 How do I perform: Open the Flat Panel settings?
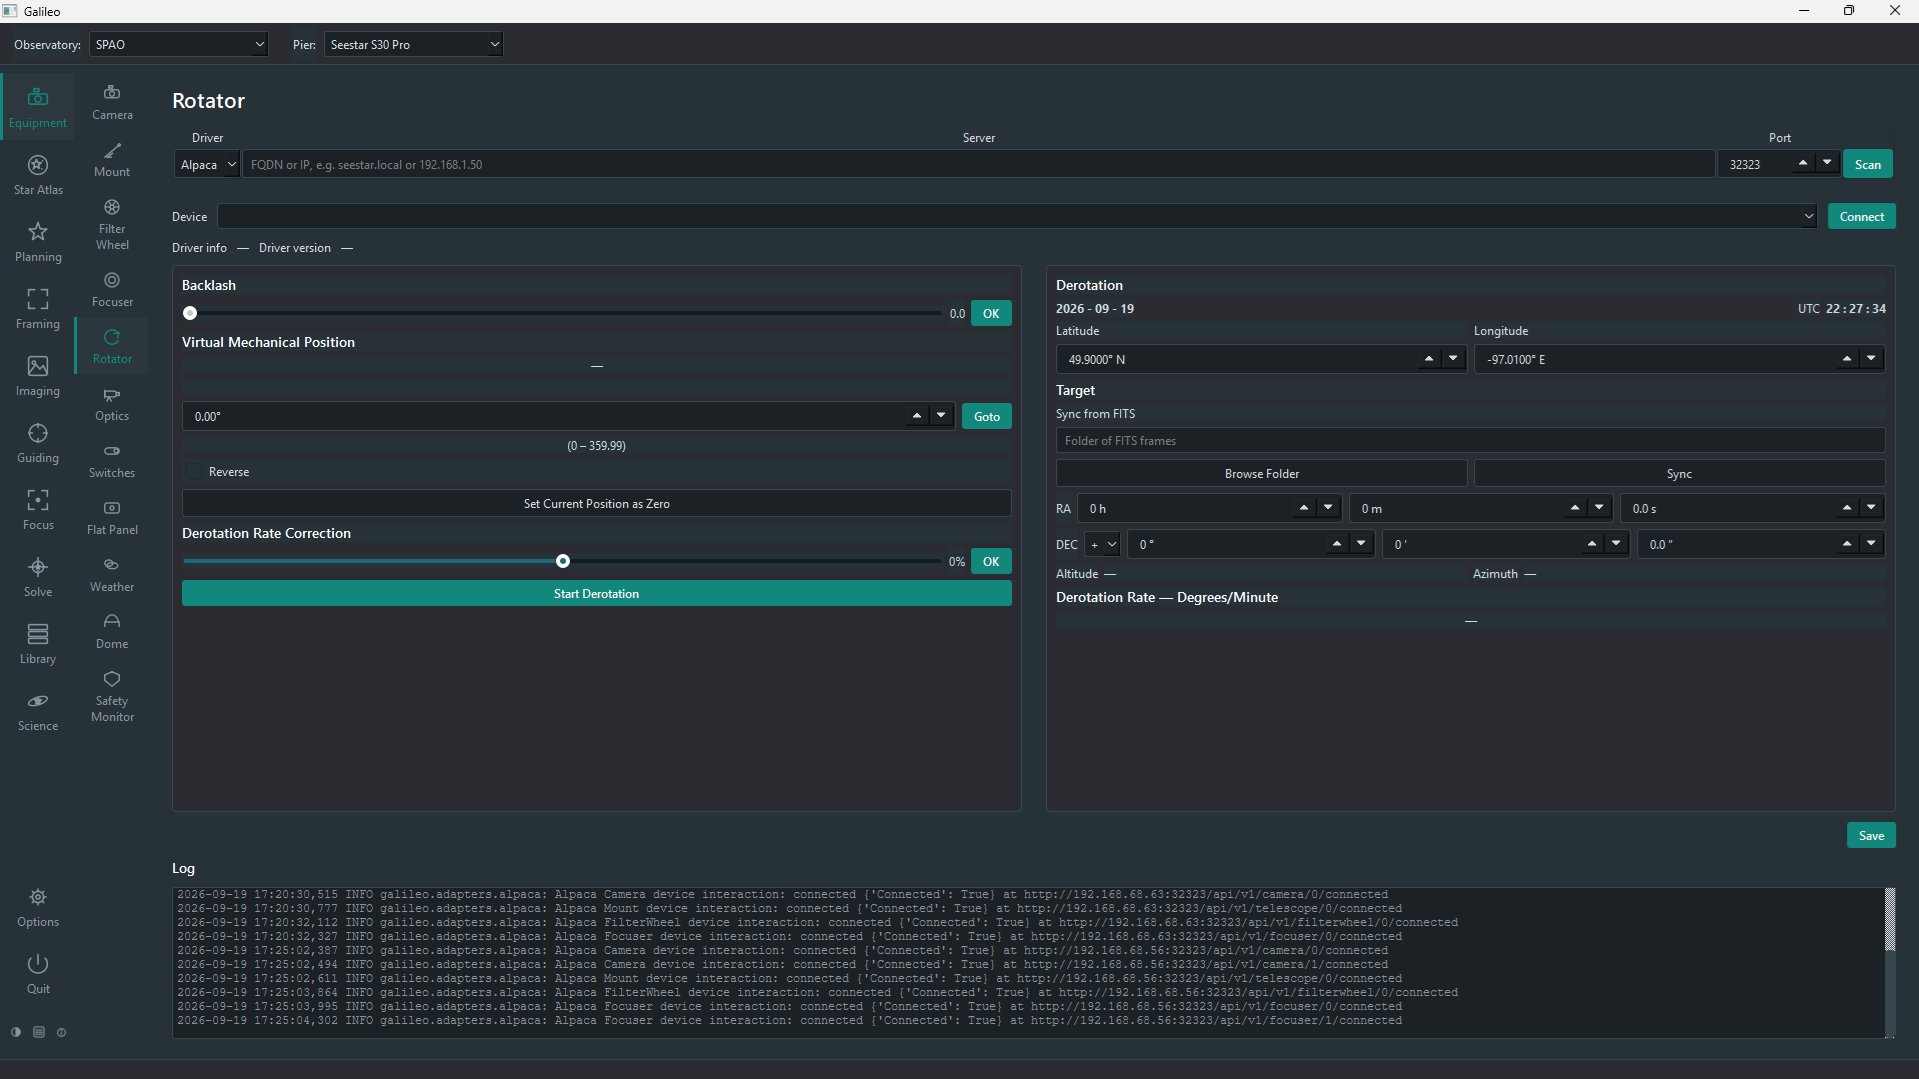pos(112,517)
